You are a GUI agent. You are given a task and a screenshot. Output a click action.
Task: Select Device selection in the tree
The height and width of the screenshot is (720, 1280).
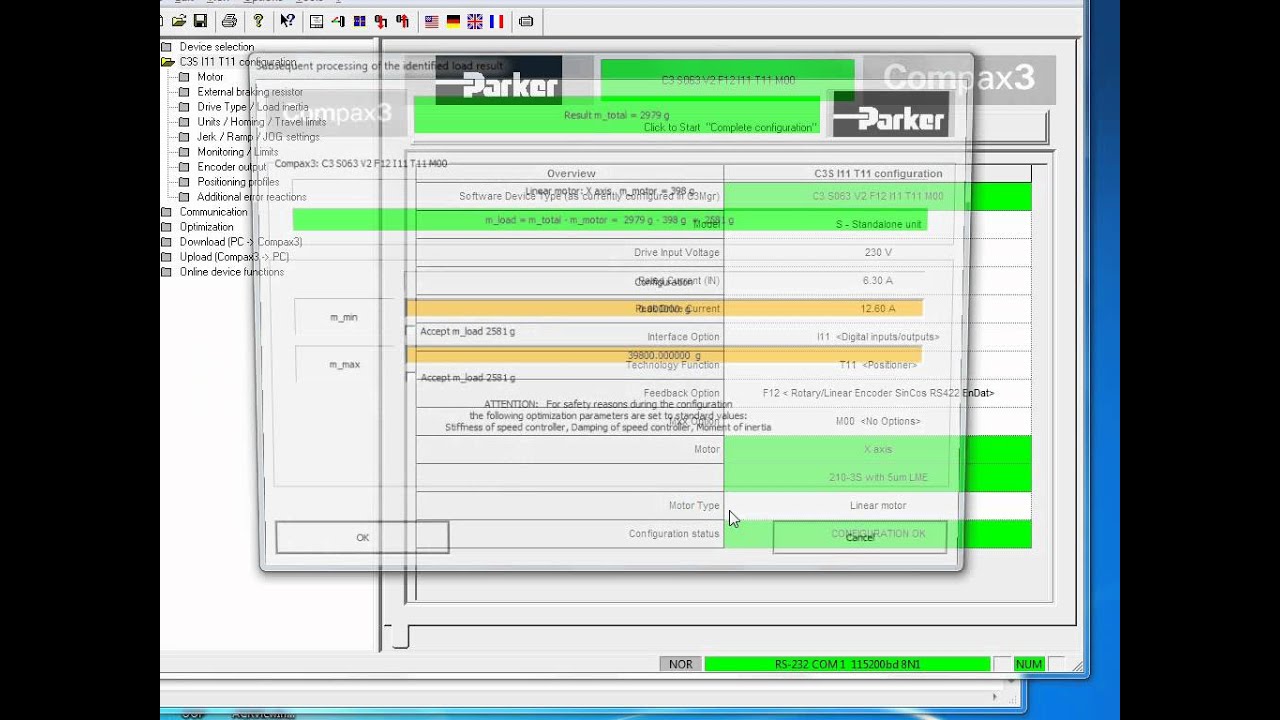[x=216, y=47]
